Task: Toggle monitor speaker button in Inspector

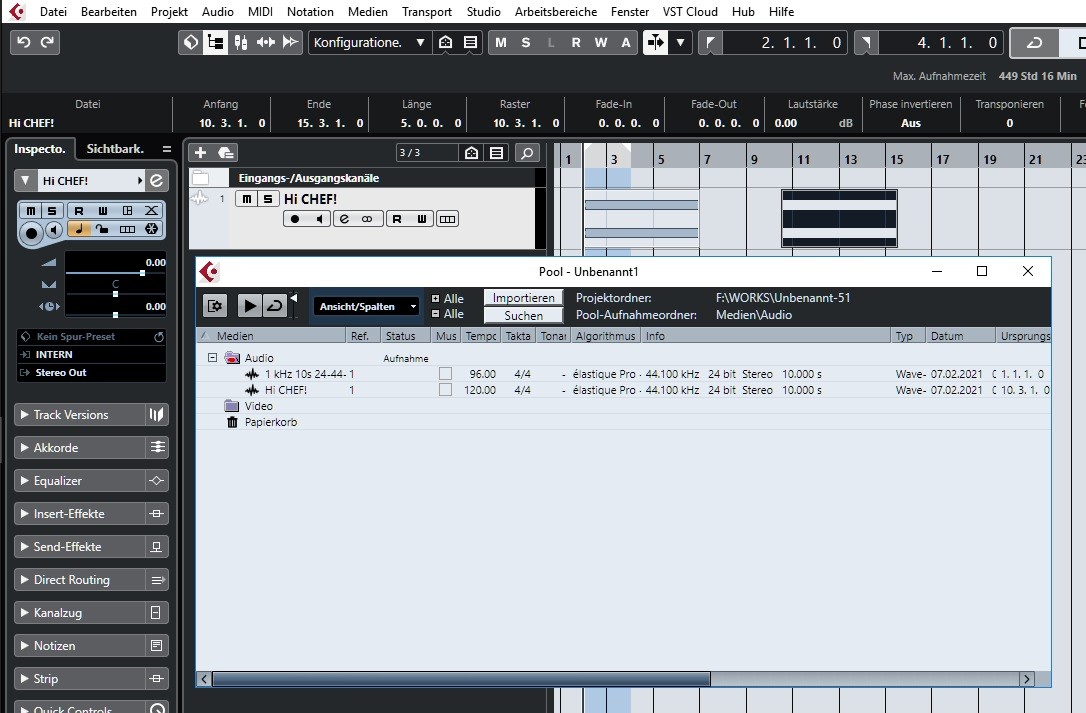Action: tap(54, 230)
